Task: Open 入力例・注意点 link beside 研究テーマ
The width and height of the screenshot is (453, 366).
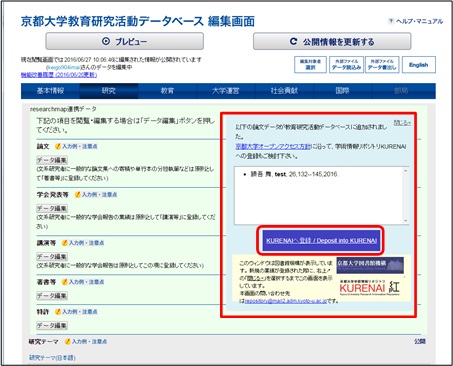Action: tap(89, 342)
